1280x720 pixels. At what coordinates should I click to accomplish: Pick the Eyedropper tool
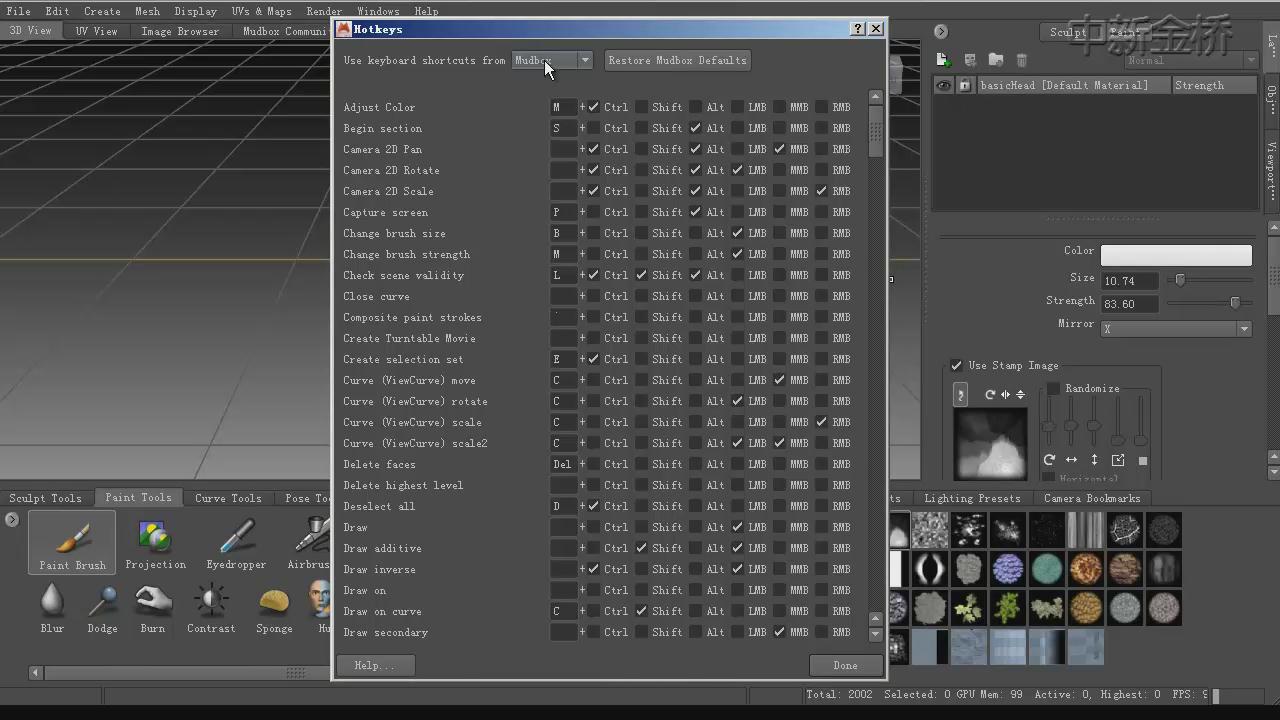pos(236,544)
